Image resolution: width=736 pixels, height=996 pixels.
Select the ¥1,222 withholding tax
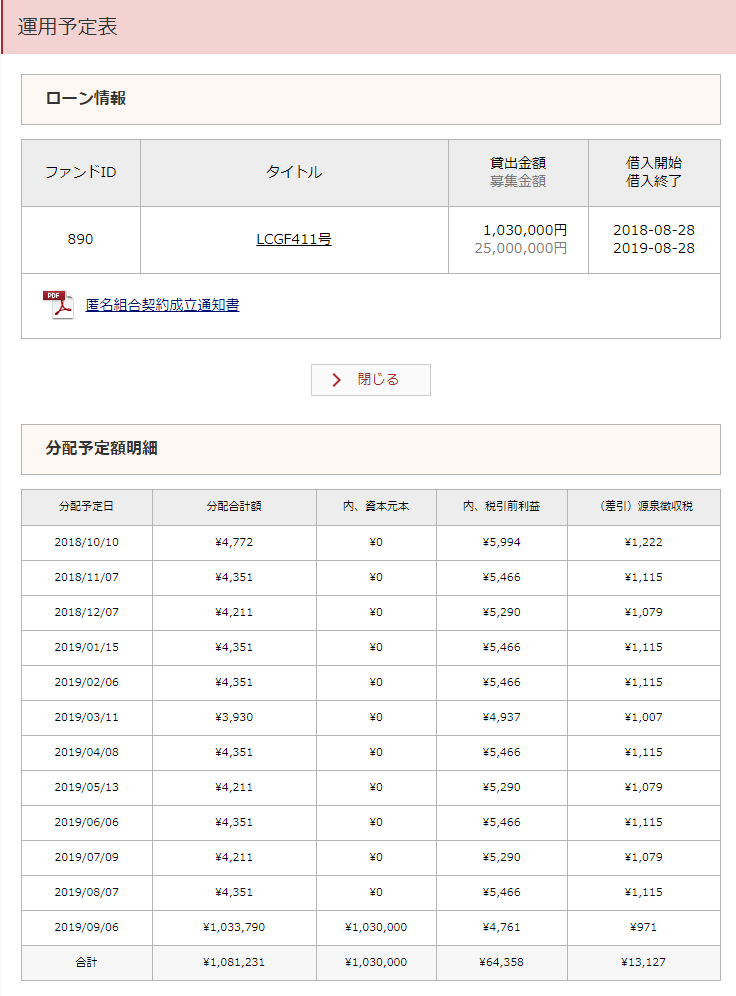coord(643,542)
